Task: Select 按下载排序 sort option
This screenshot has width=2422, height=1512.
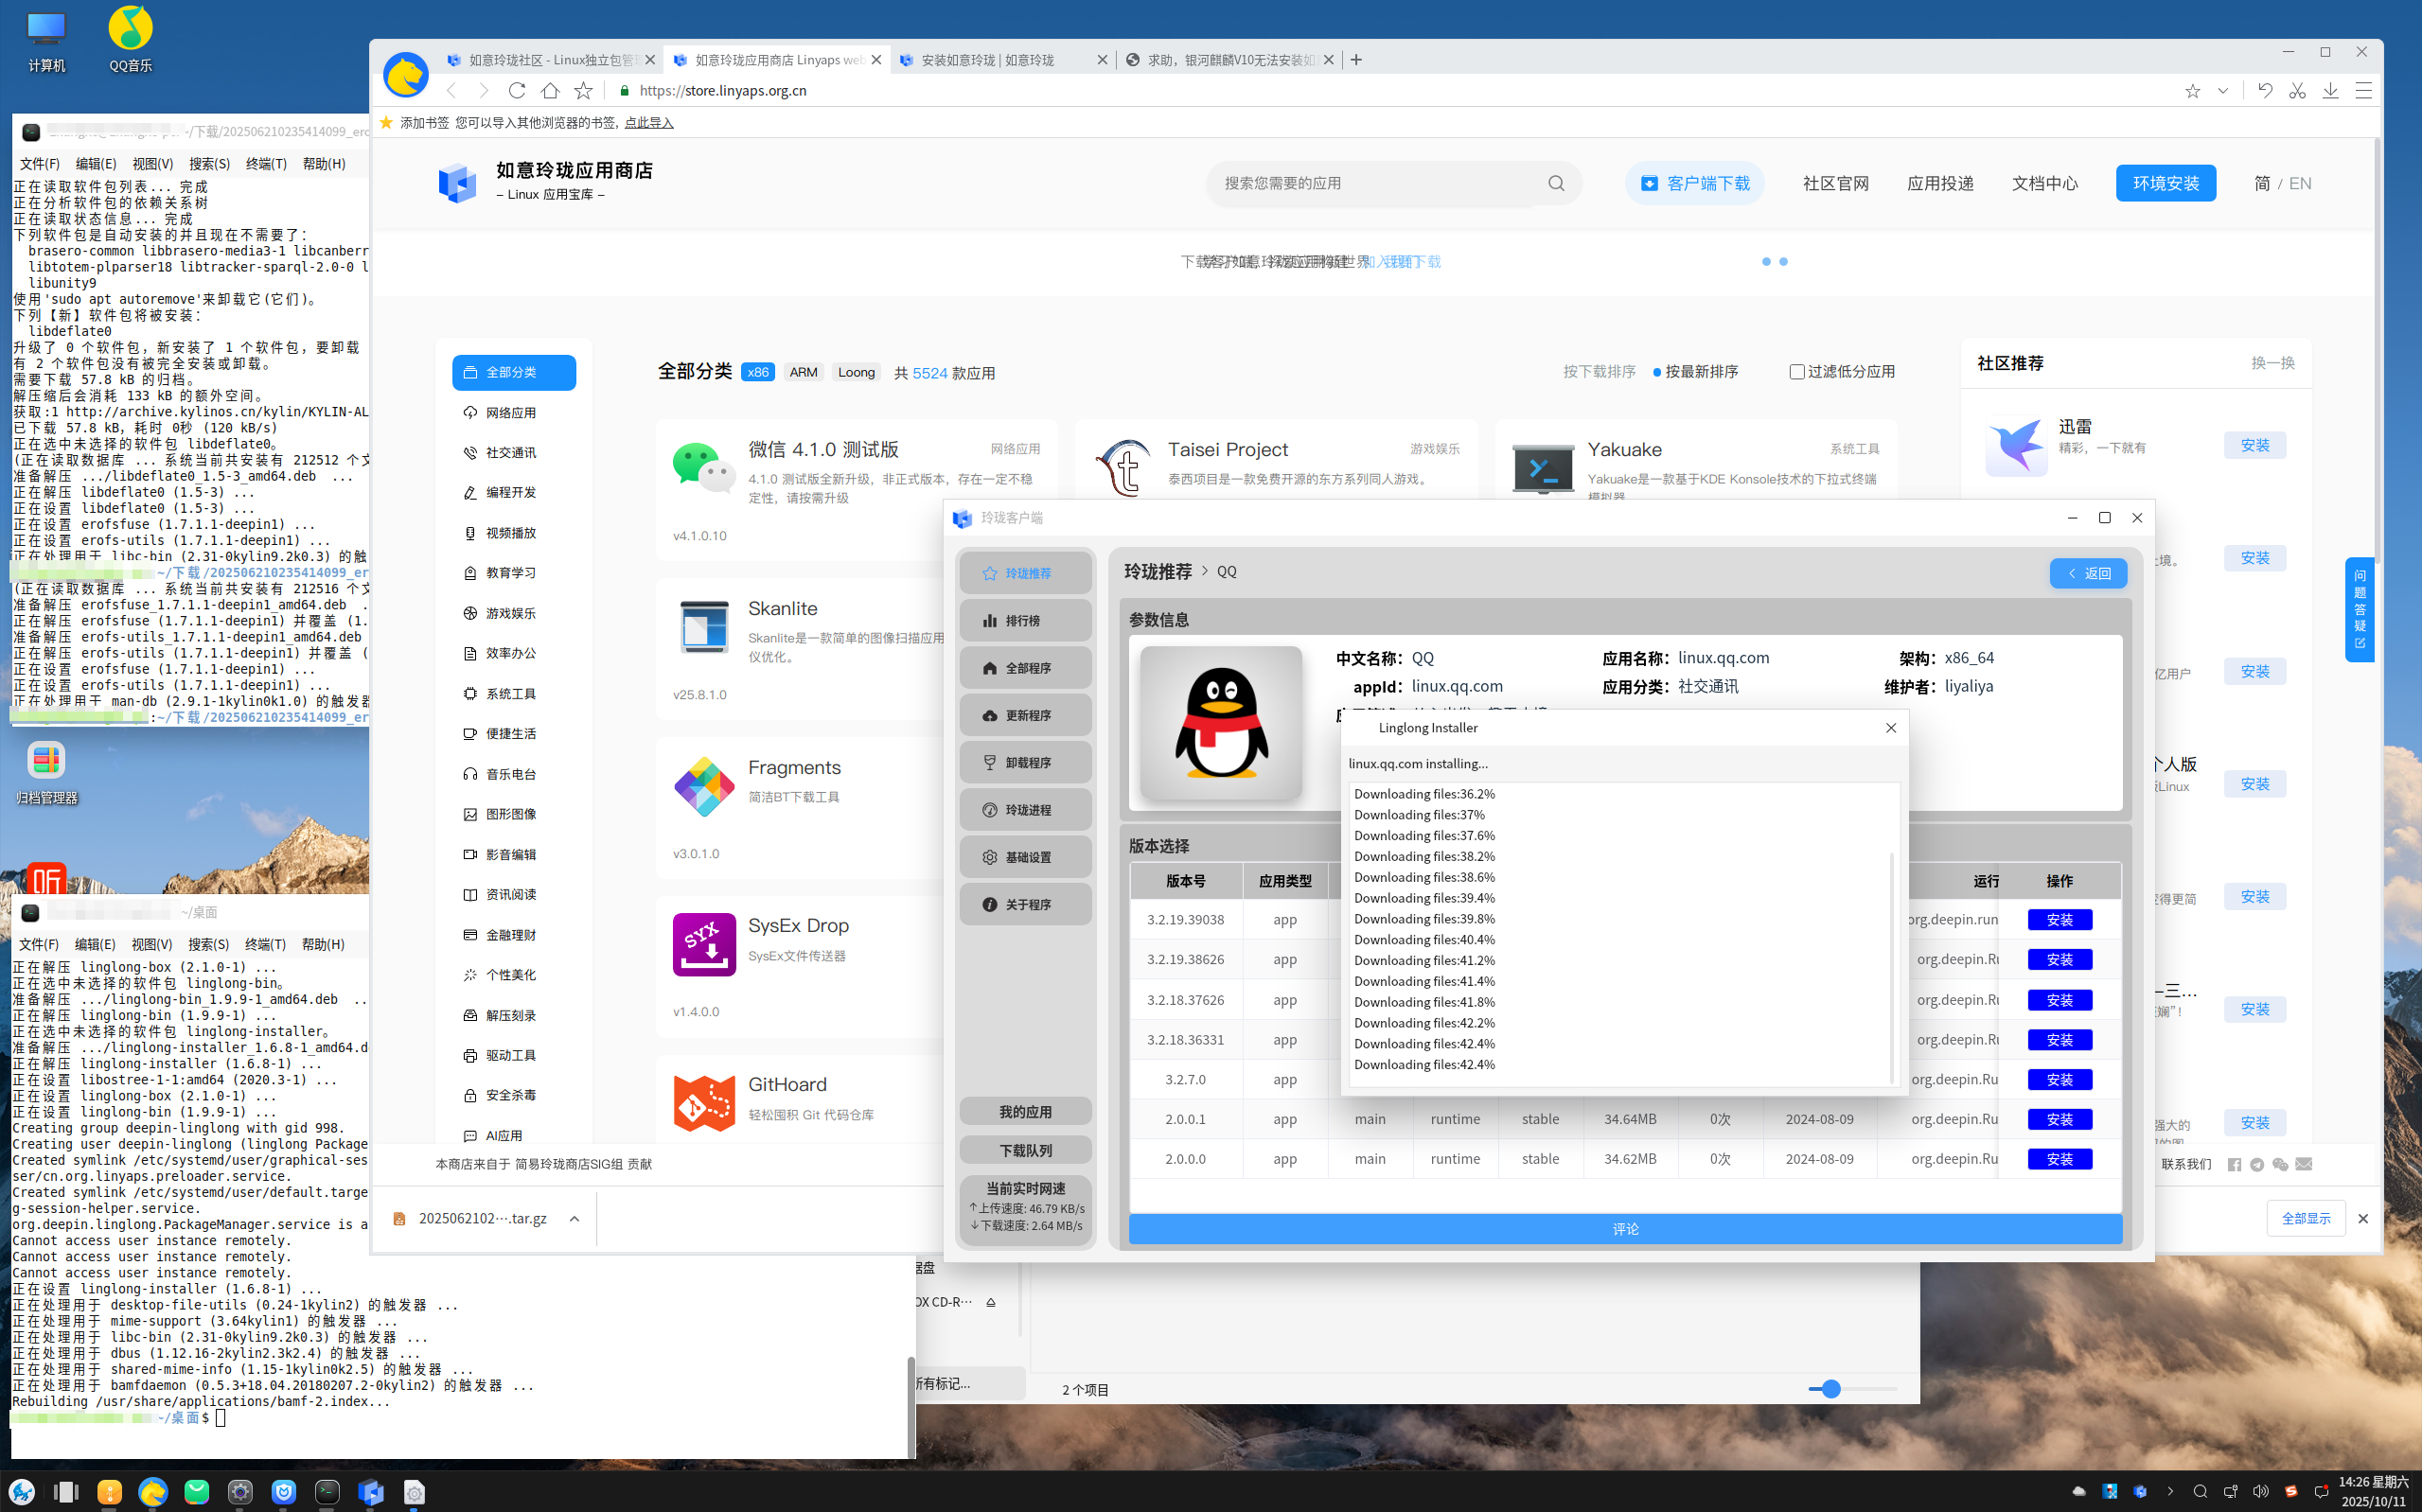Action: (x=1599, y=372)
